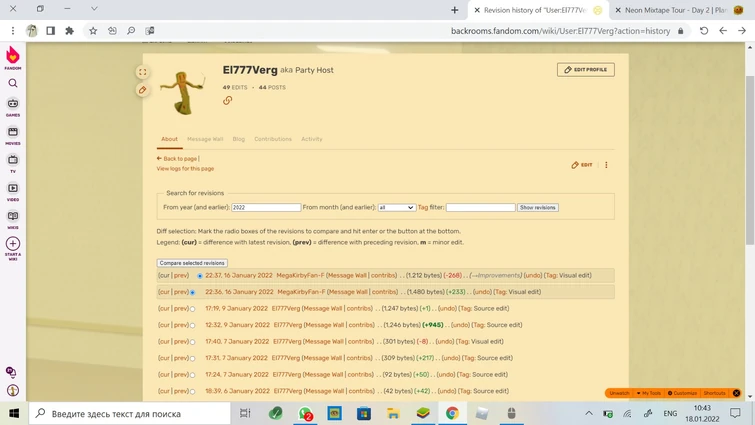Open the Wikis section in sidebar
This screenshot has width=755, height=425.
(13, 219)
